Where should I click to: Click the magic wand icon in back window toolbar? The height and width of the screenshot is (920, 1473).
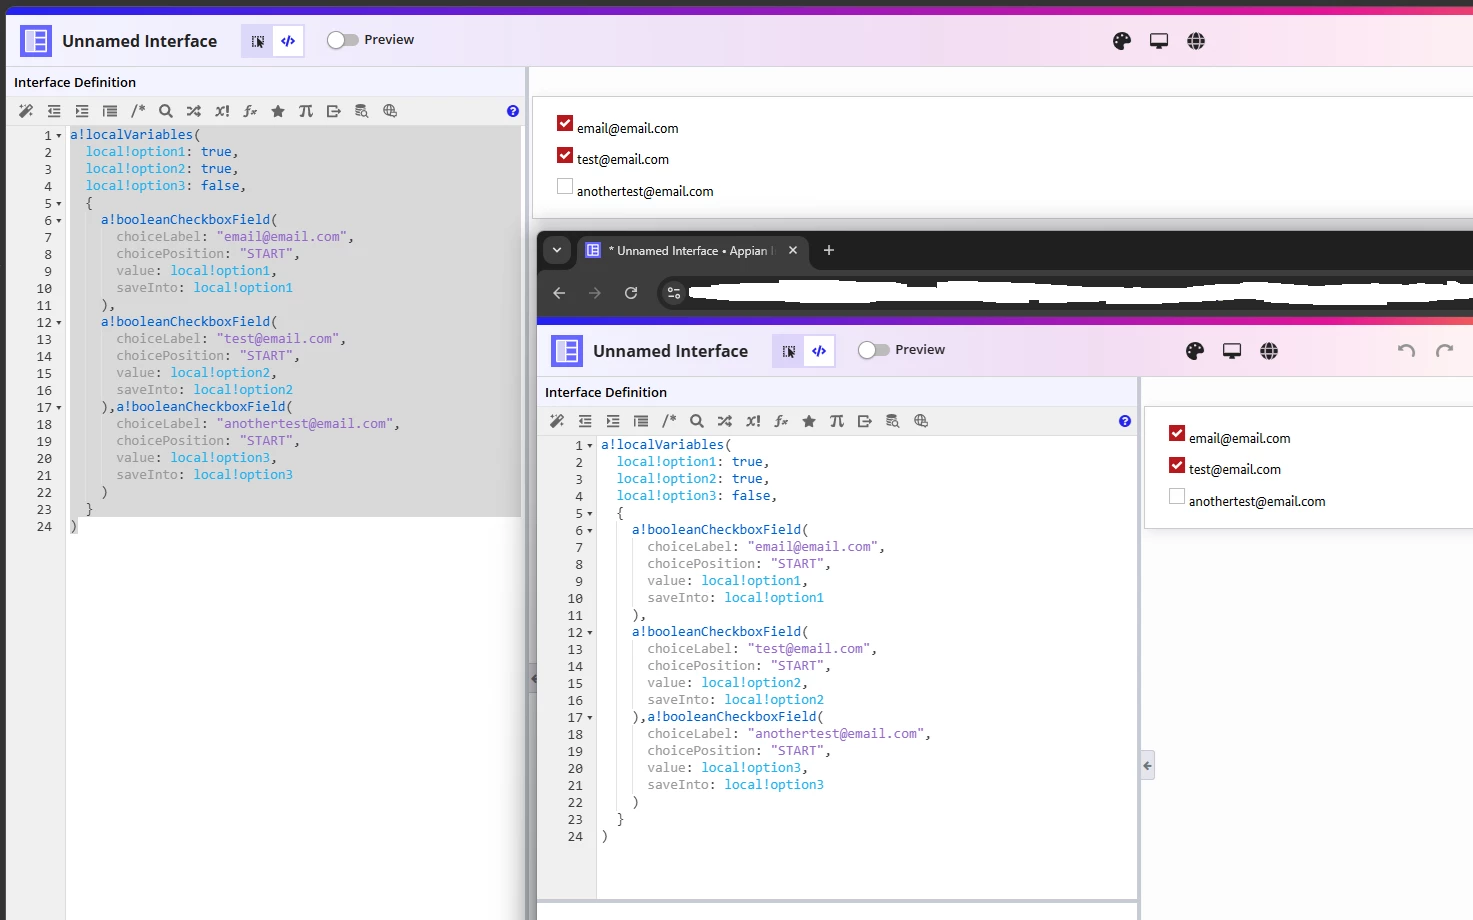point(26,111)
